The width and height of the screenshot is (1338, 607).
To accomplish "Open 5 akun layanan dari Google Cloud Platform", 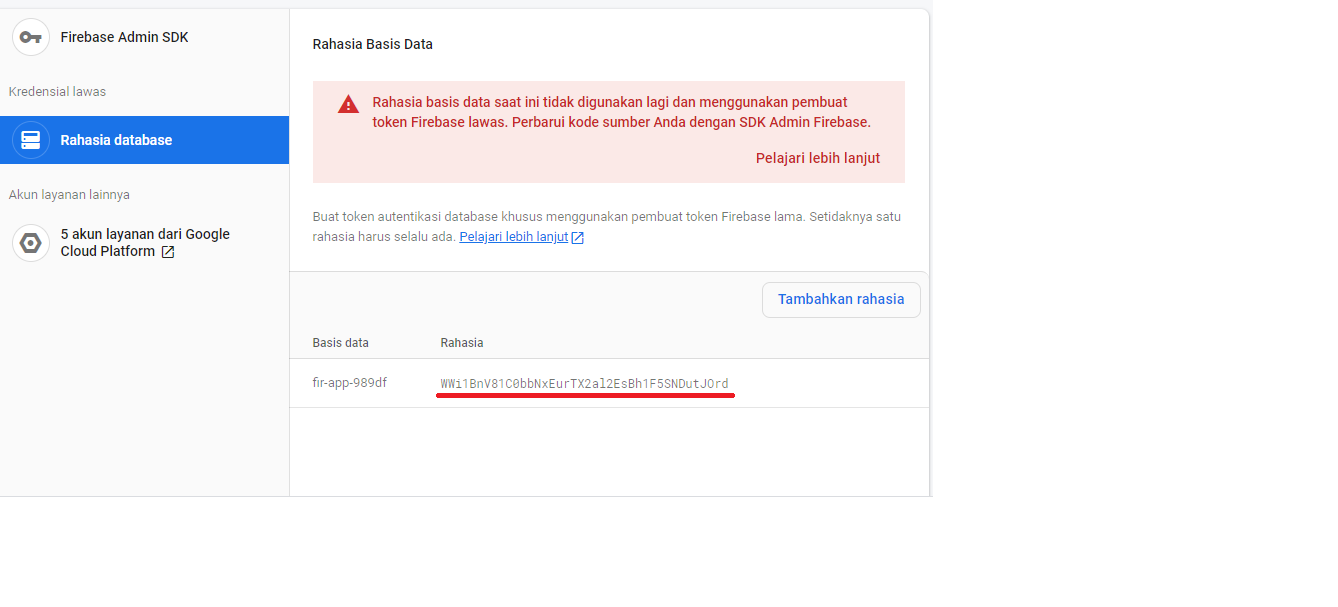I will pyautogui.click(x=145, y=242).
